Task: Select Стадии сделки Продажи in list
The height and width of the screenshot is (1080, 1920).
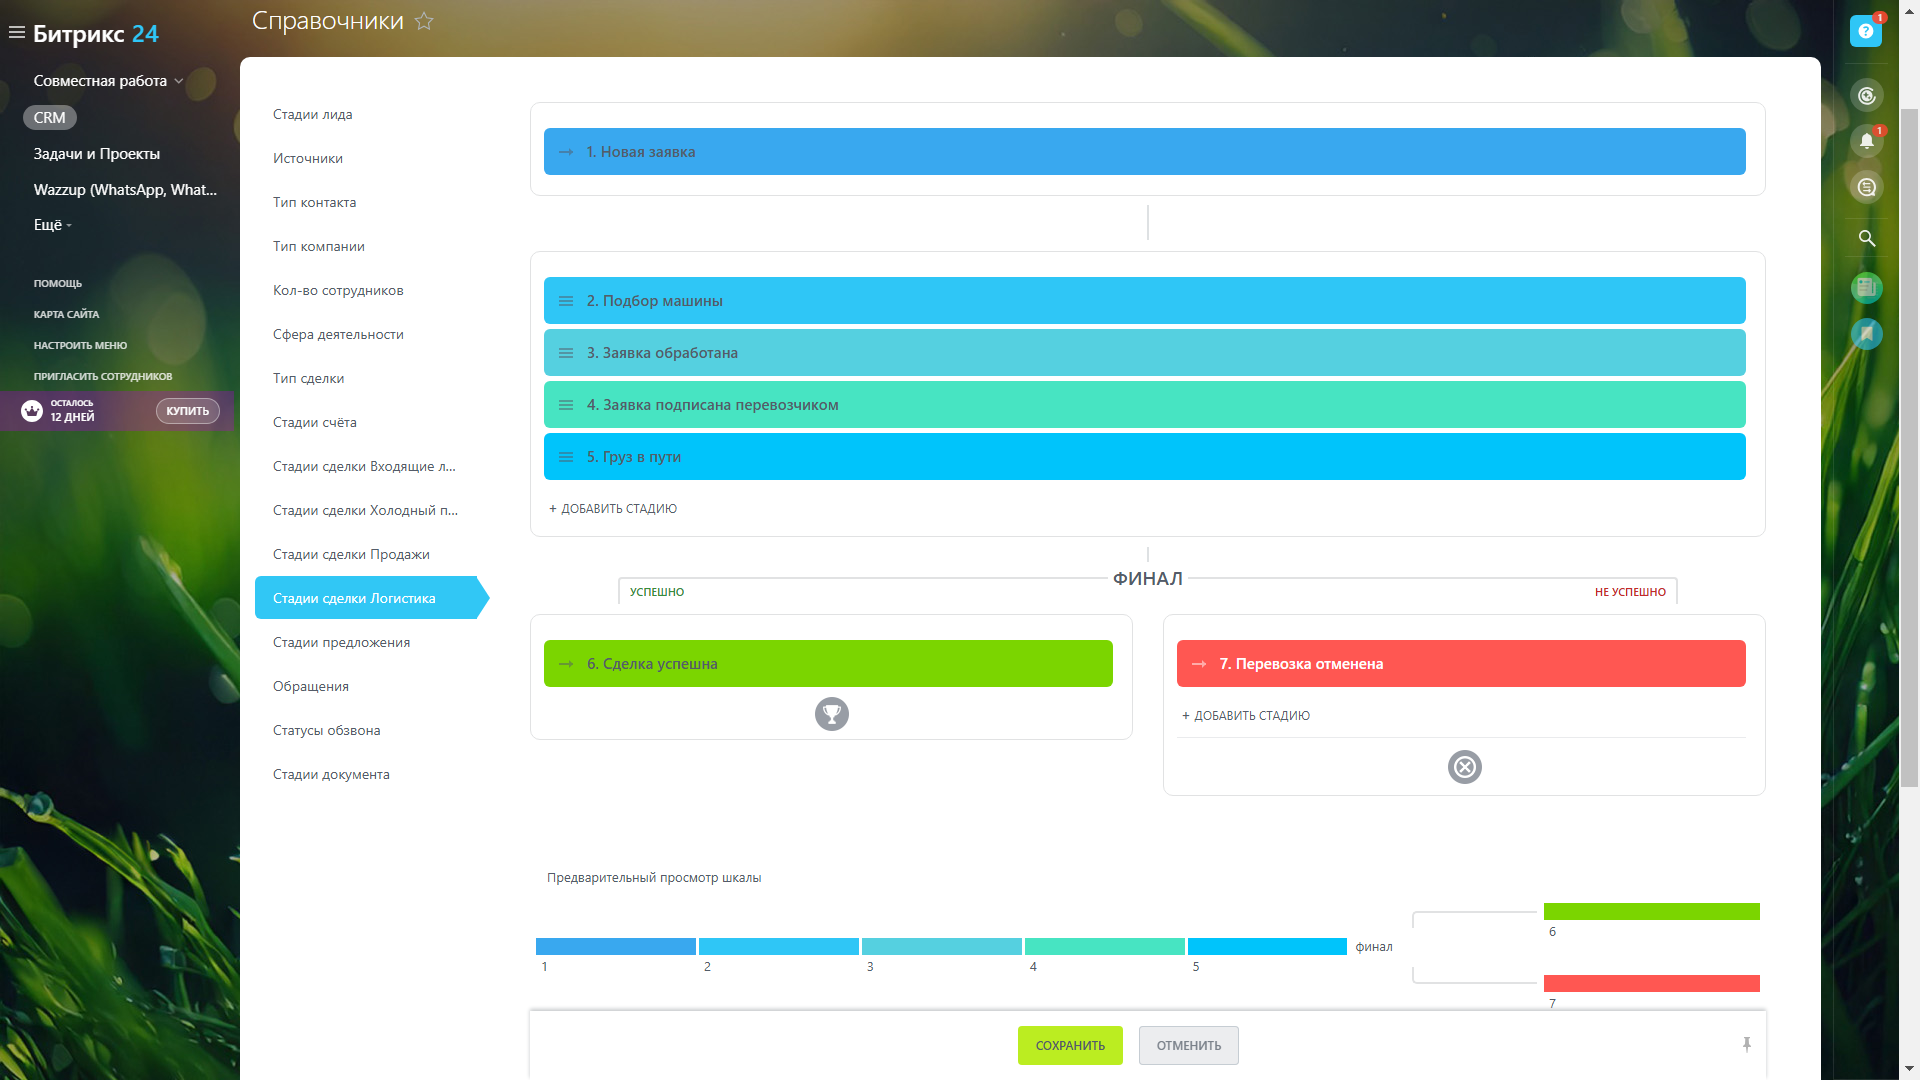Action: point(351,554)
